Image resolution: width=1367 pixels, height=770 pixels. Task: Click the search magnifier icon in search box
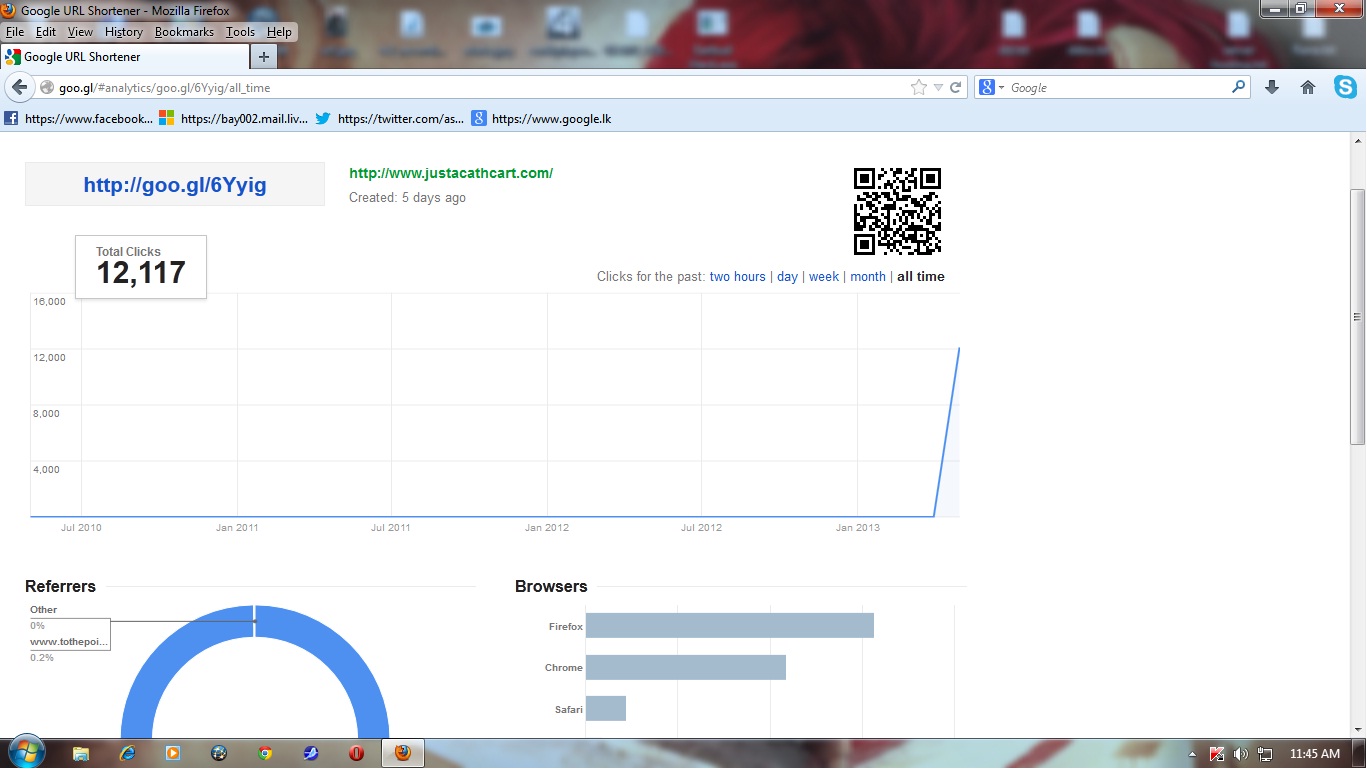[x=1239, y=87]
